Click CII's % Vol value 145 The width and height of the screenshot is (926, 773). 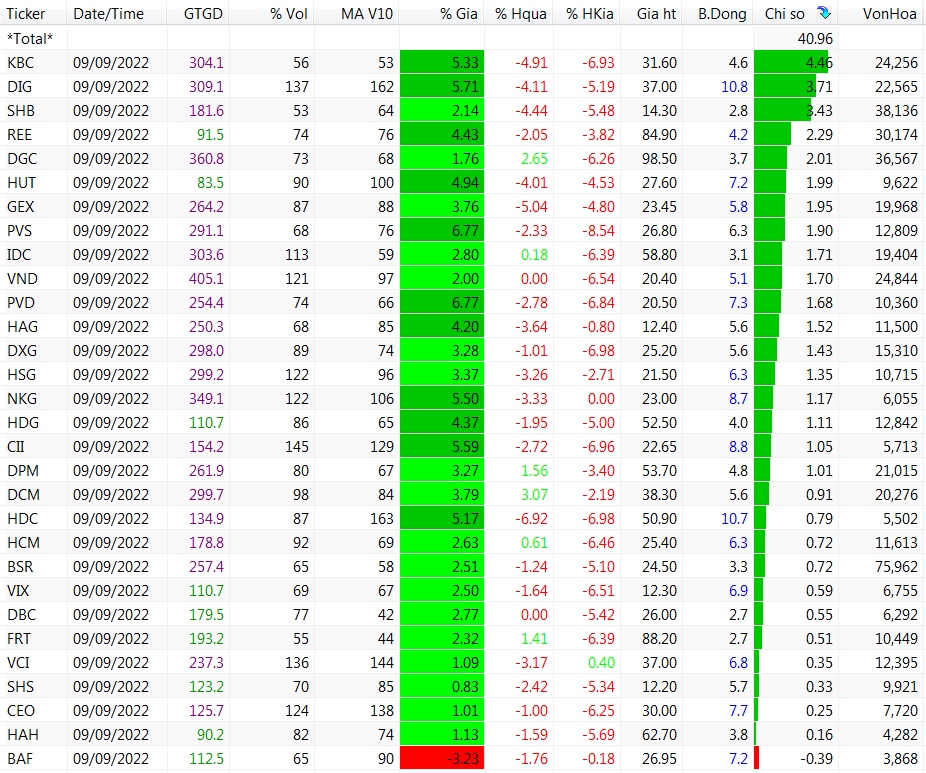pos(297,447)
